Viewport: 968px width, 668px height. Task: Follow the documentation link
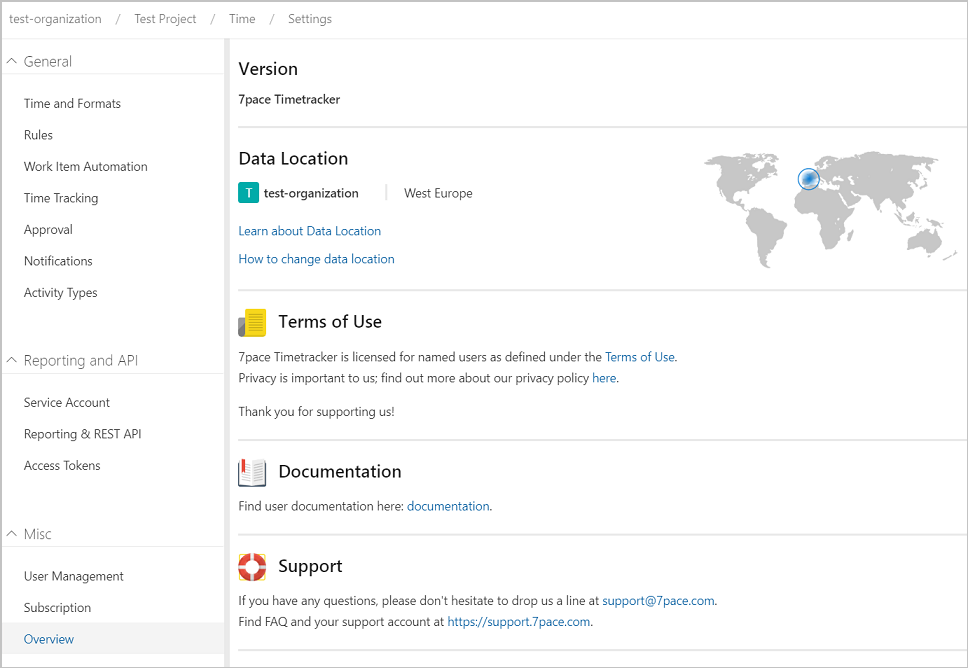448,506
